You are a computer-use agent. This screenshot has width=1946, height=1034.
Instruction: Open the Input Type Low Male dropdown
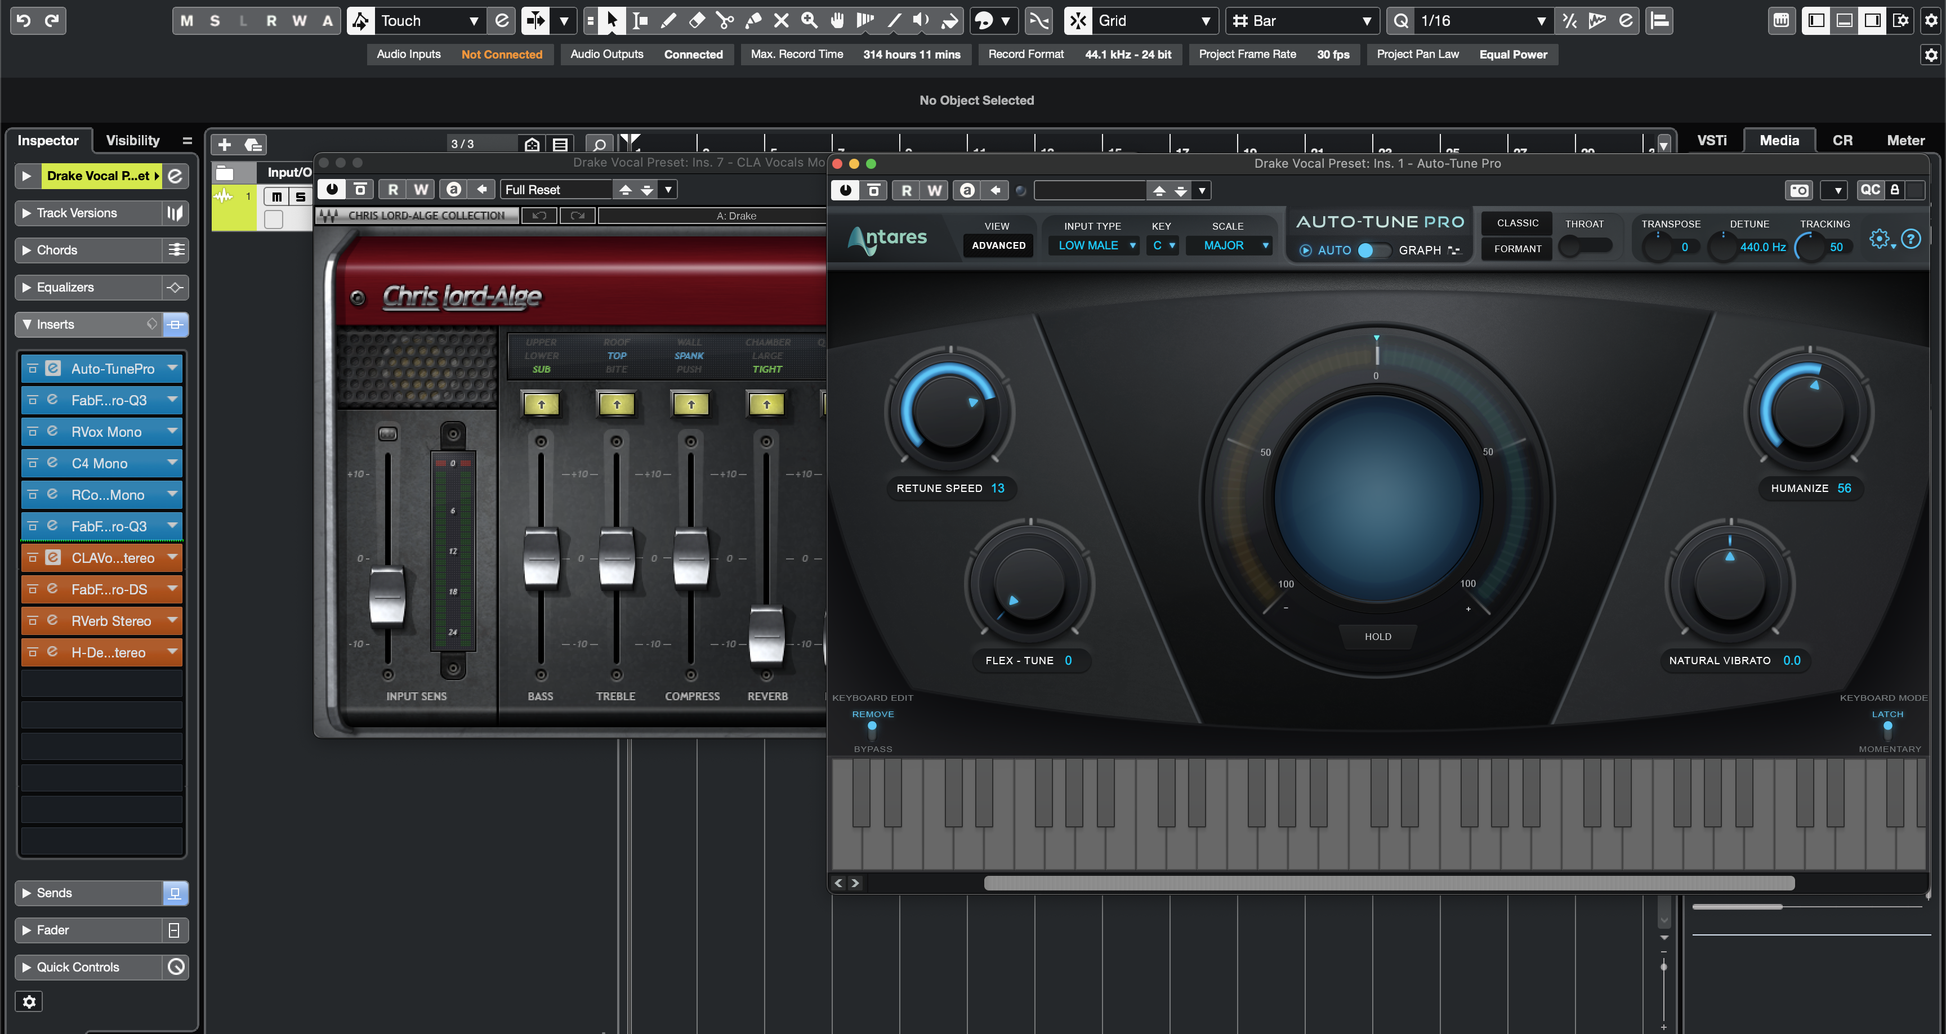tap(1093, 245)
